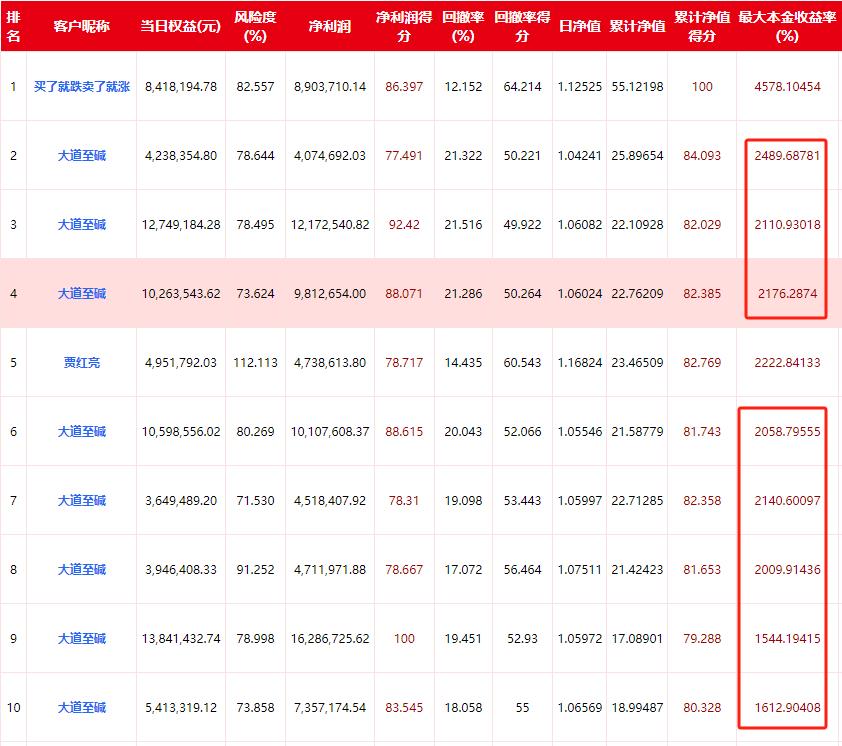Select net profit 8,903,710.14
Viewport: 842px width, 746px height.
coord(330,86)
